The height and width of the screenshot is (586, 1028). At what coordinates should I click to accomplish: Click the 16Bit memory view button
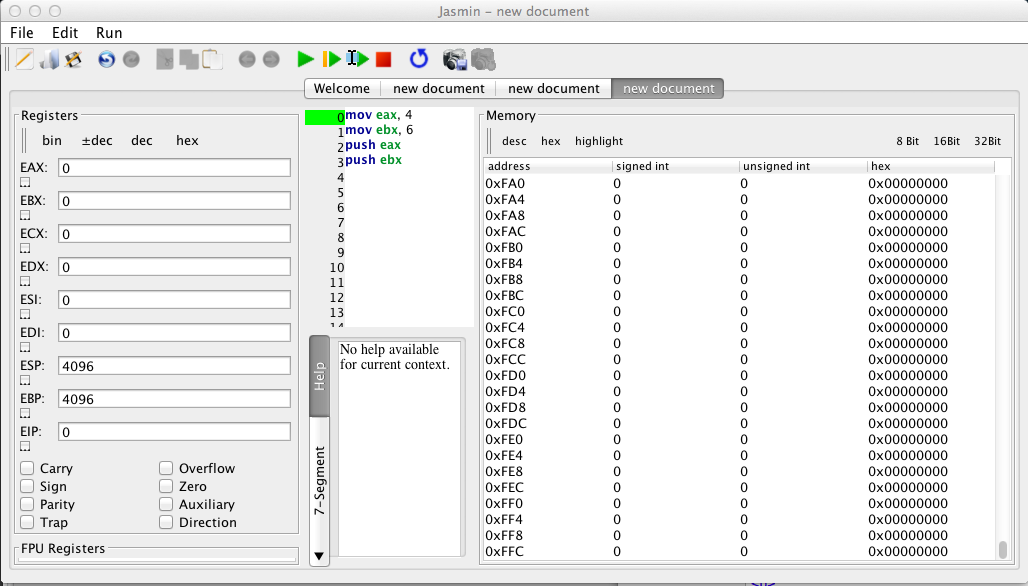[946, 141]
